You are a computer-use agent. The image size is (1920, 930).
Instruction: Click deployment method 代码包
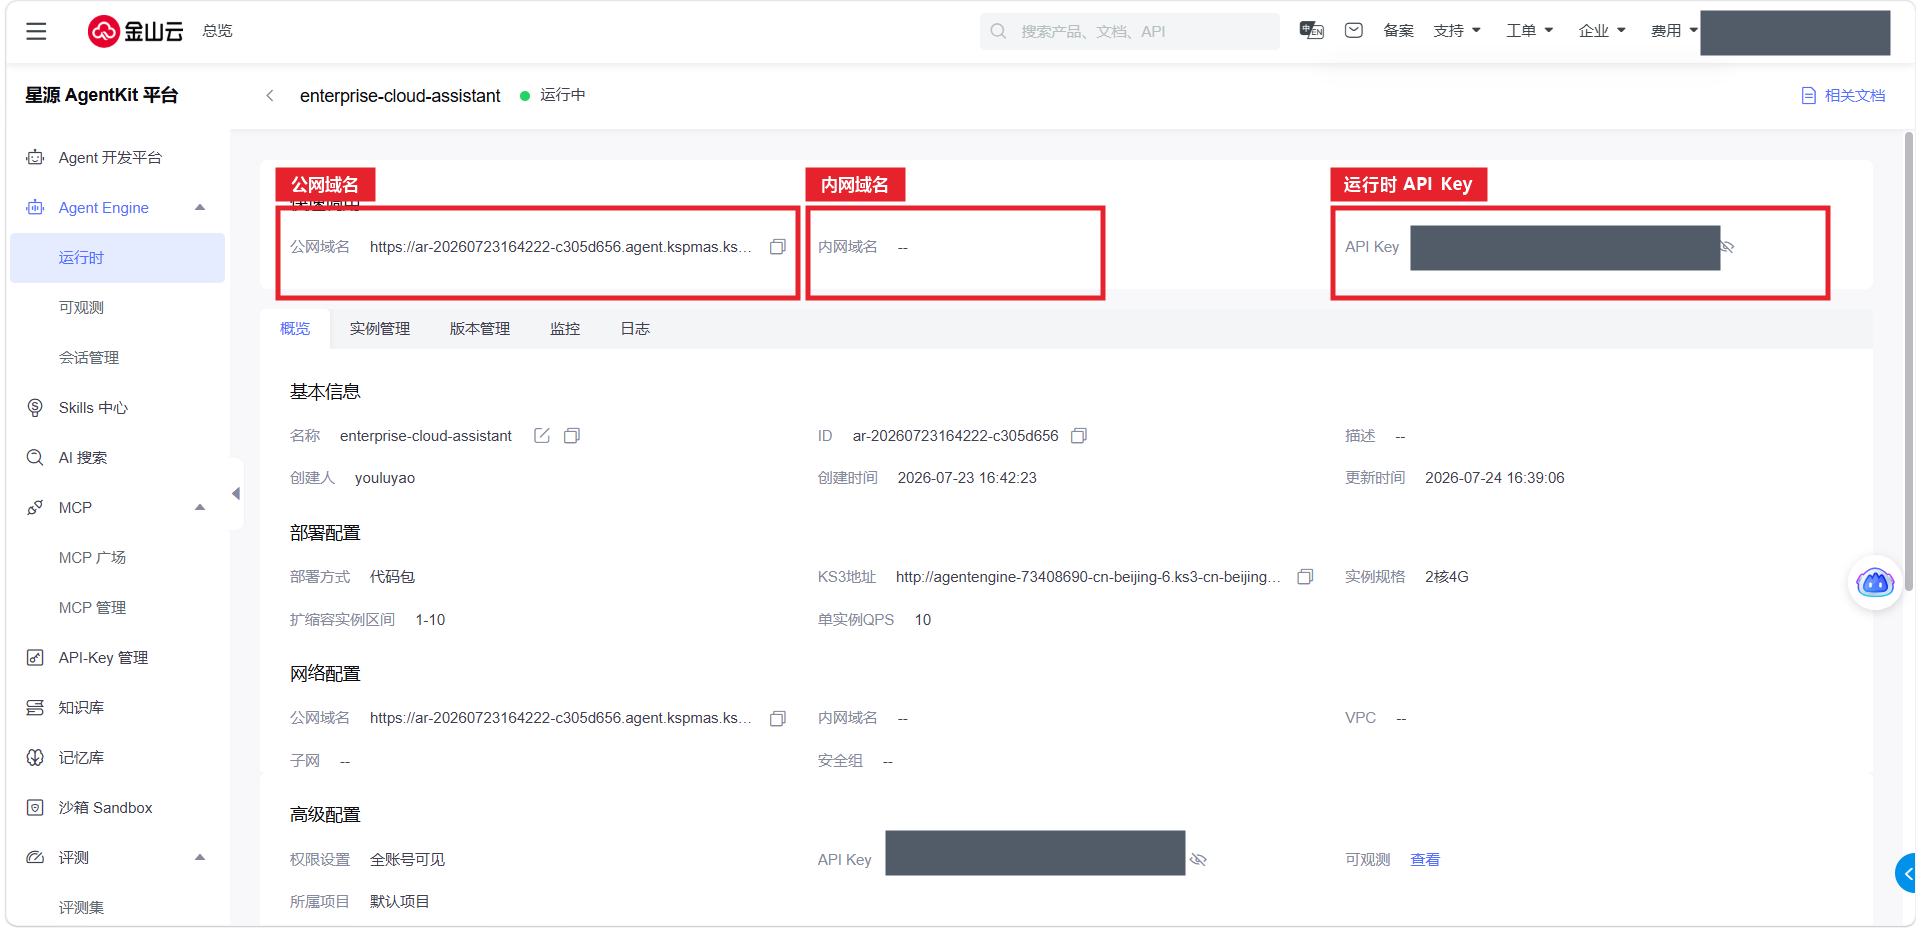tap(392, 577)
